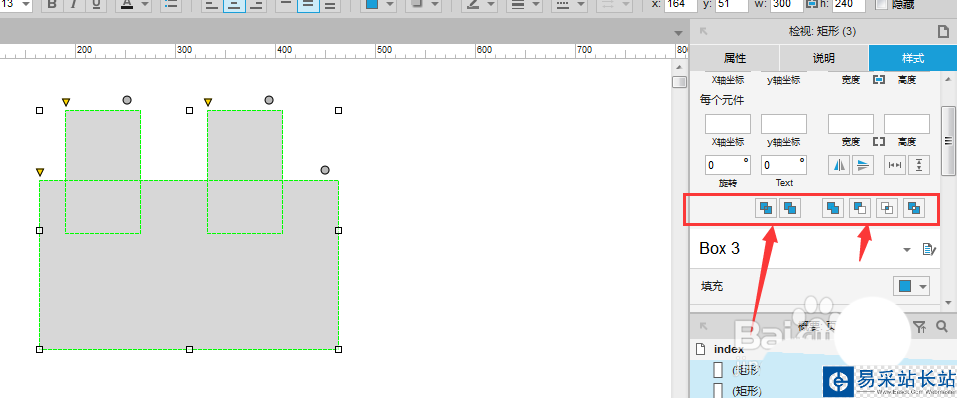Unite the selected shapes
The height and width of the screenshot is (398, 957).
pyautogui.click(x=834, y=208)
